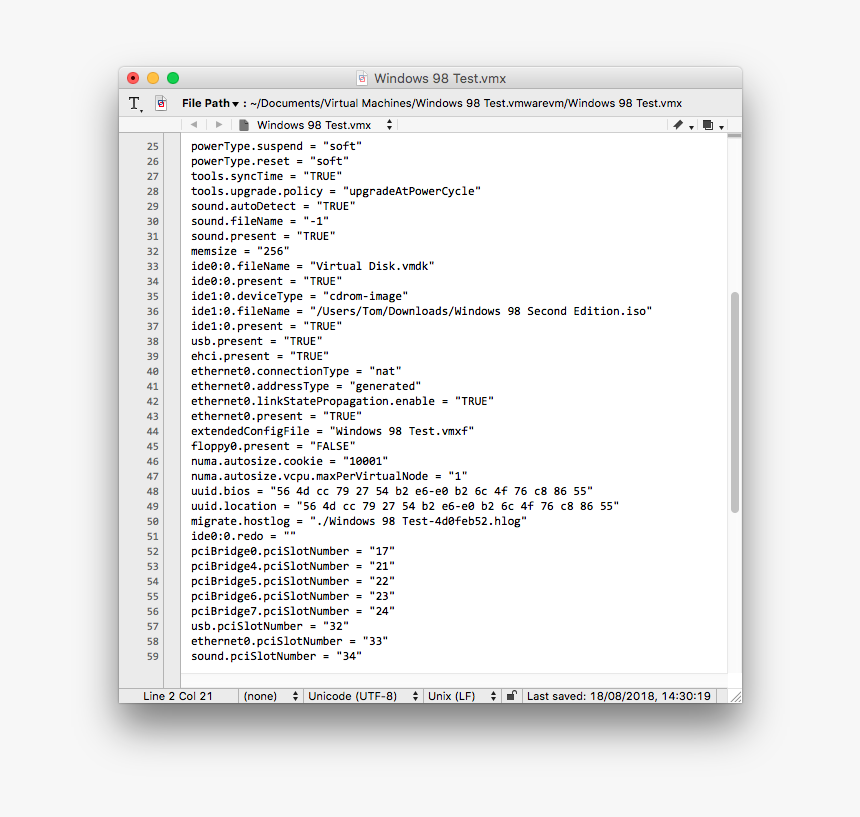Image resolution: width=860 pixels, height=817 pixels.
Task: Click the file path text in the toolbar
Action: pos(466,103)
